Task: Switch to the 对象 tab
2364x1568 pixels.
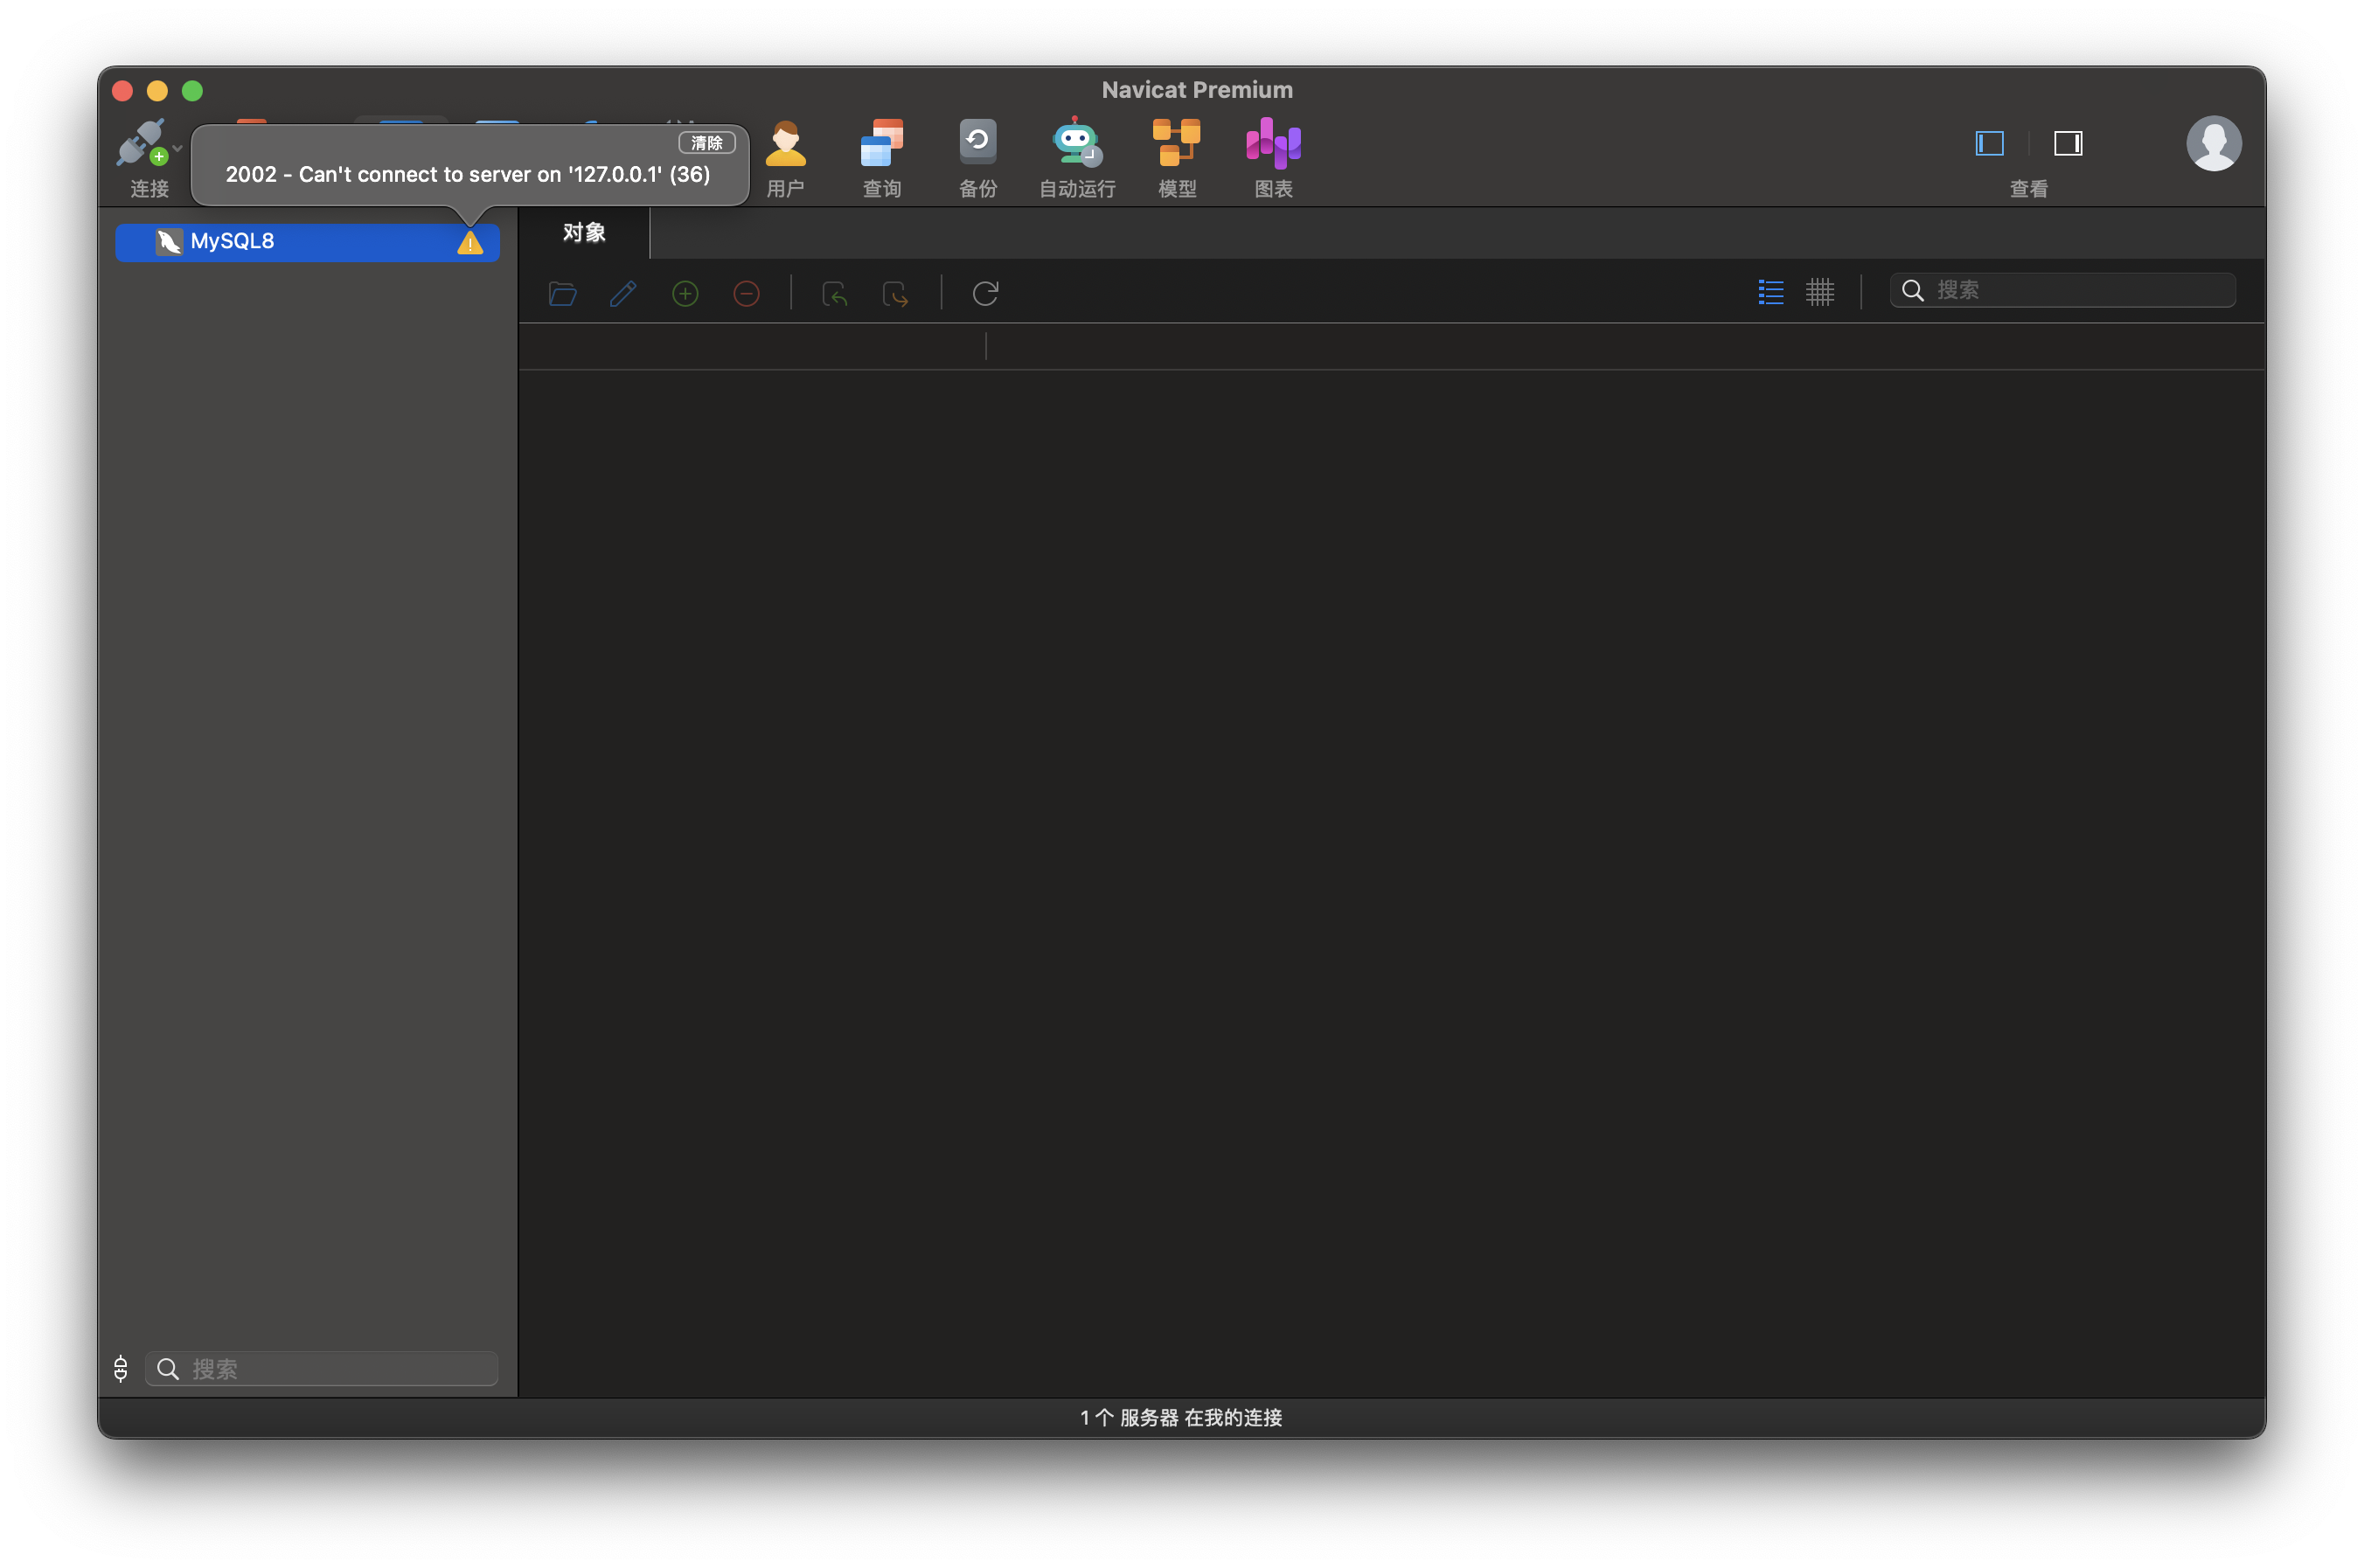Action: [584, 232]
